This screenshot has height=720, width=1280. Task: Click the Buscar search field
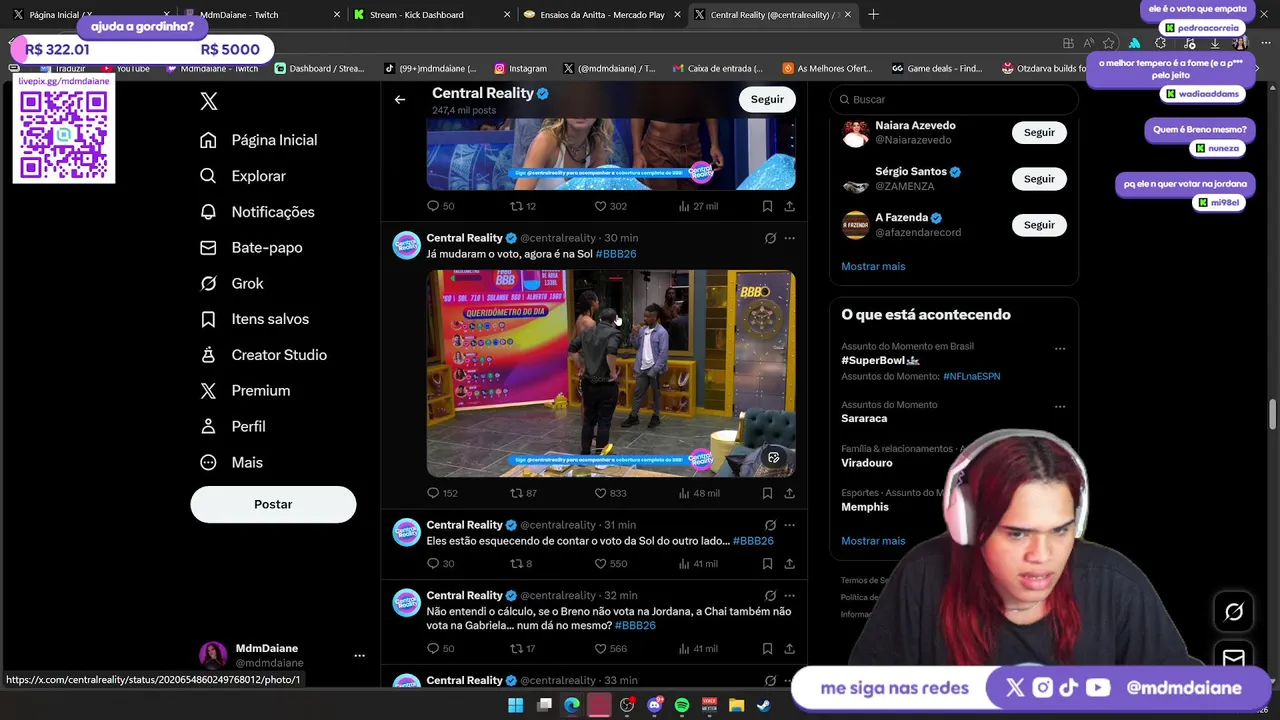955,99
